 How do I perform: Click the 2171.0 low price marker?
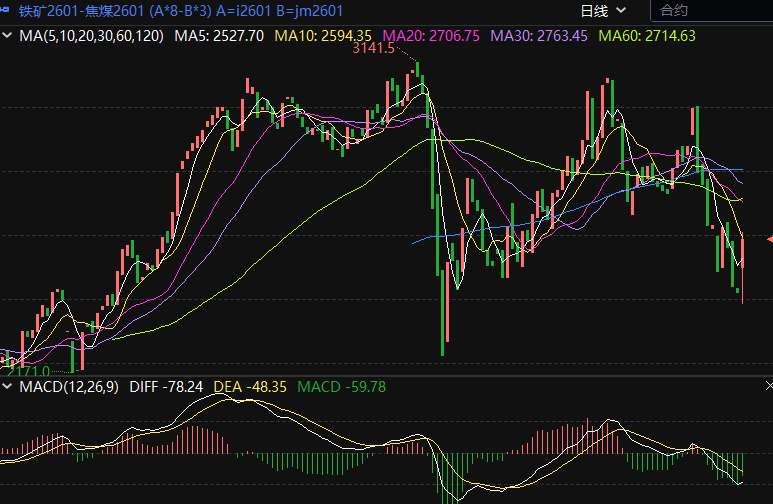[27, 371]
